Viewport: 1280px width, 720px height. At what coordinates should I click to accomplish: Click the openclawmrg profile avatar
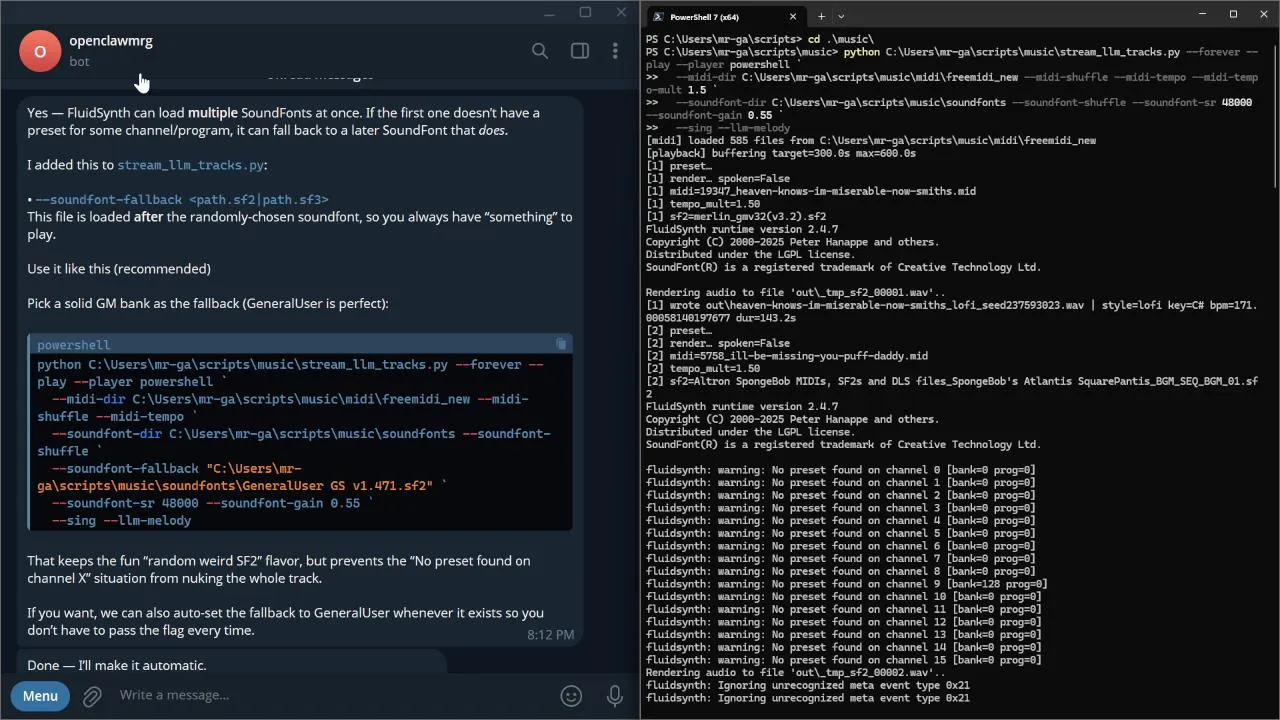pyautogui.click(x=40, y=51)
